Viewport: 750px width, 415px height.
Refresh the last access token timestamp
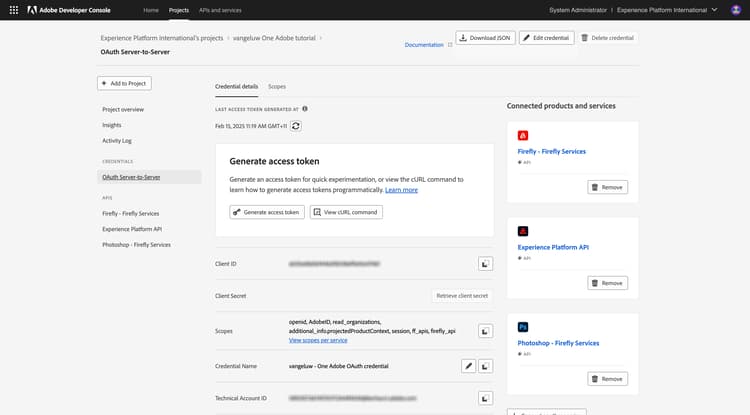point(296,126)
